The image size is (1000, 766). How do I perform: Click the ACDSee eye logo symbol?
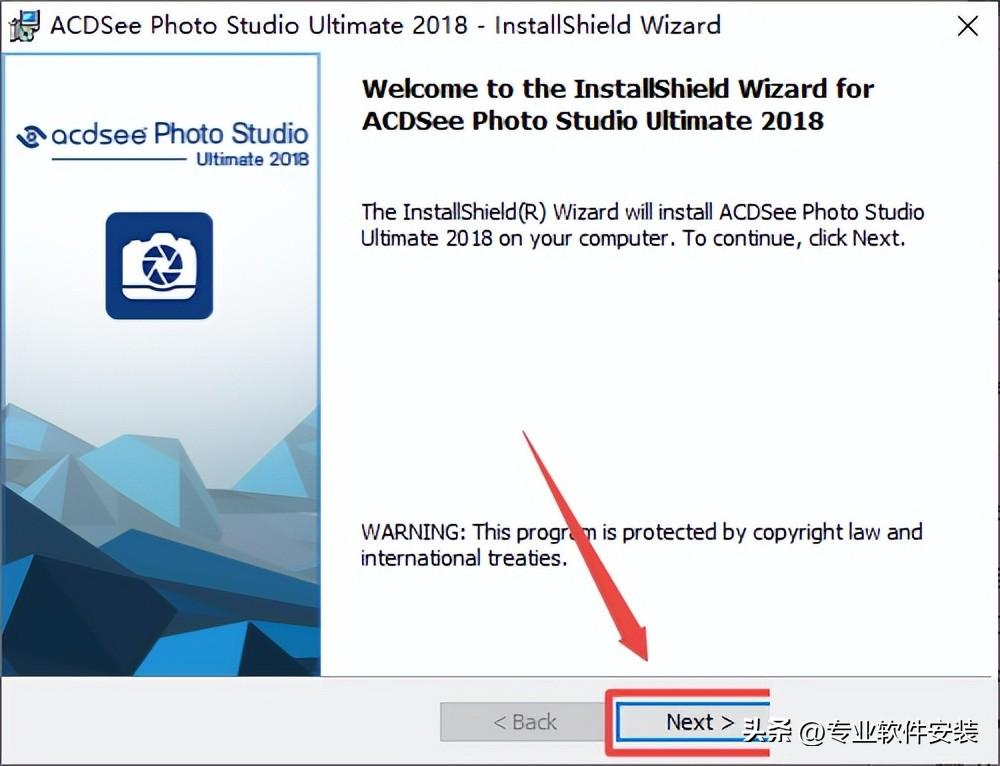[x=31, y=136]
